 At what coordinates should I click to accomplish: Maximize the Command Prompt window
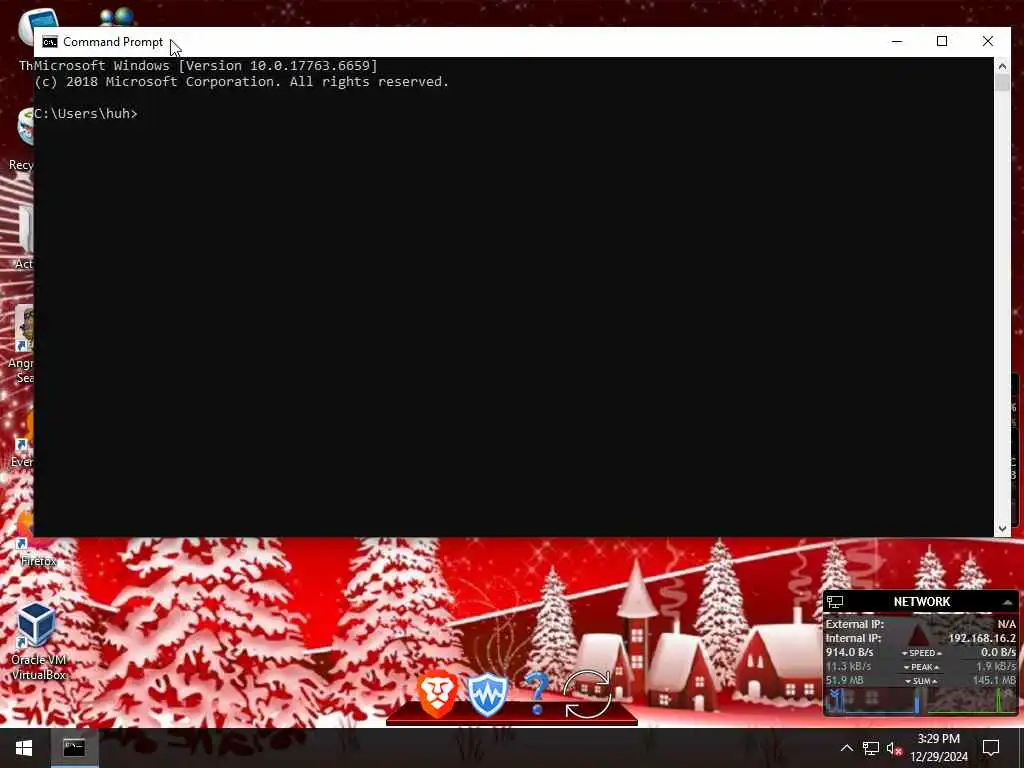pos(942,41)
